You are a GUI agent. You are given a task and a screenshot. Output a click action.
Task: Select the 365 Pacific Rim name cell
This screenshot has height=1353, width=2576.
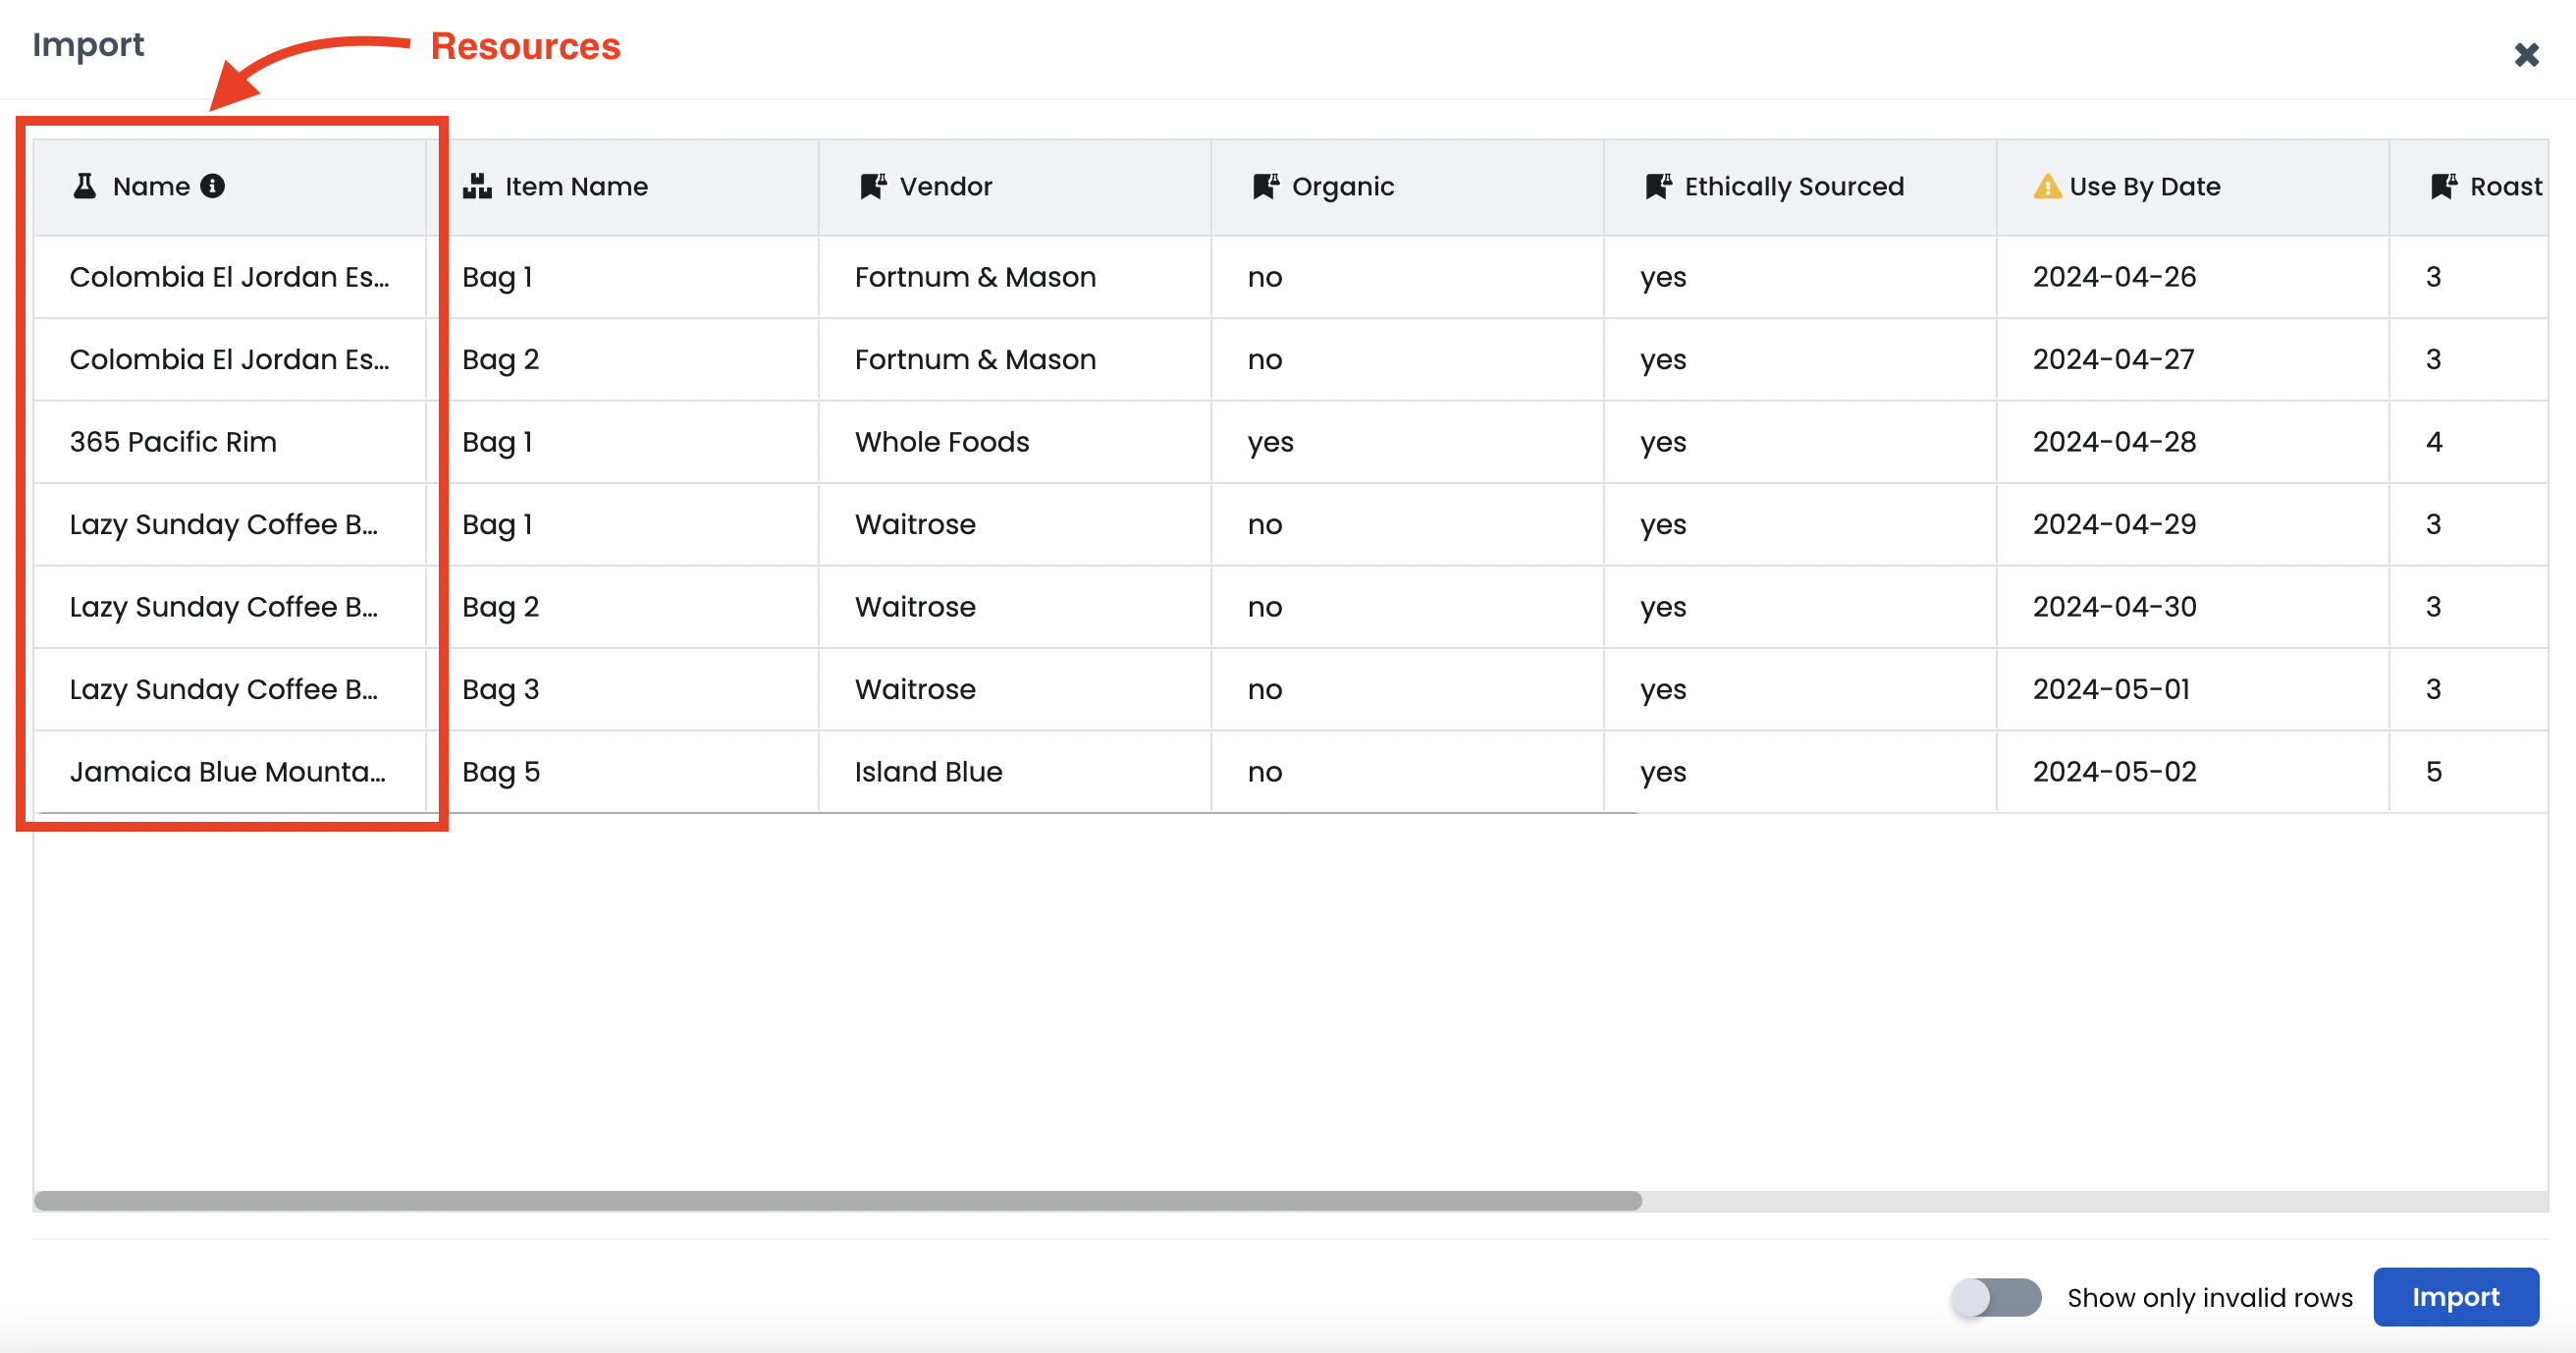[173, 442]
